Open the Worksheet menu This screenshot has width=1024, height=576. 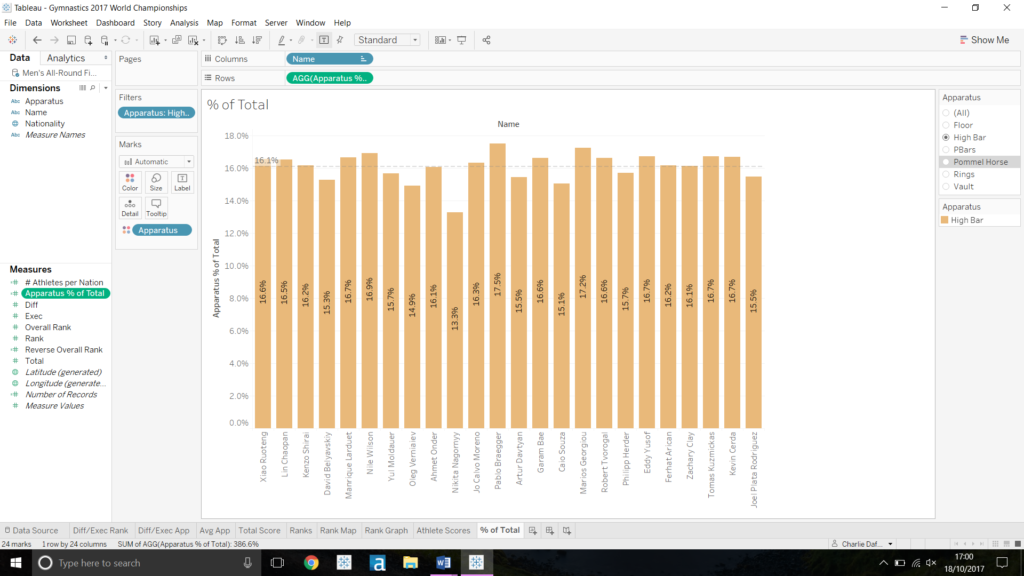pyautogui.click(x=69, y=23)
